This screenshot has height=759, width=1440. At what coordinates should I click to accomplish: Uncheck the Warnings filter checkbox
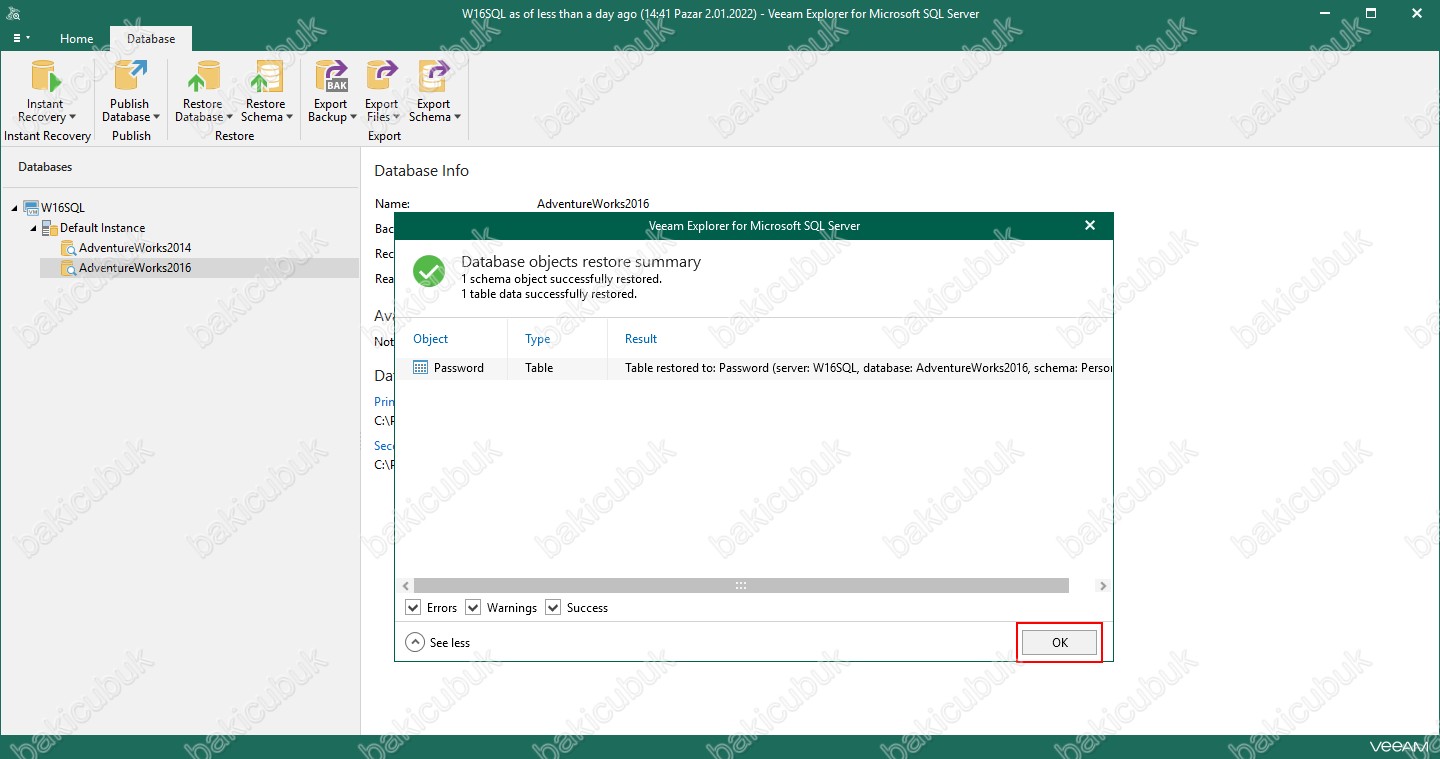pos(473,608)
